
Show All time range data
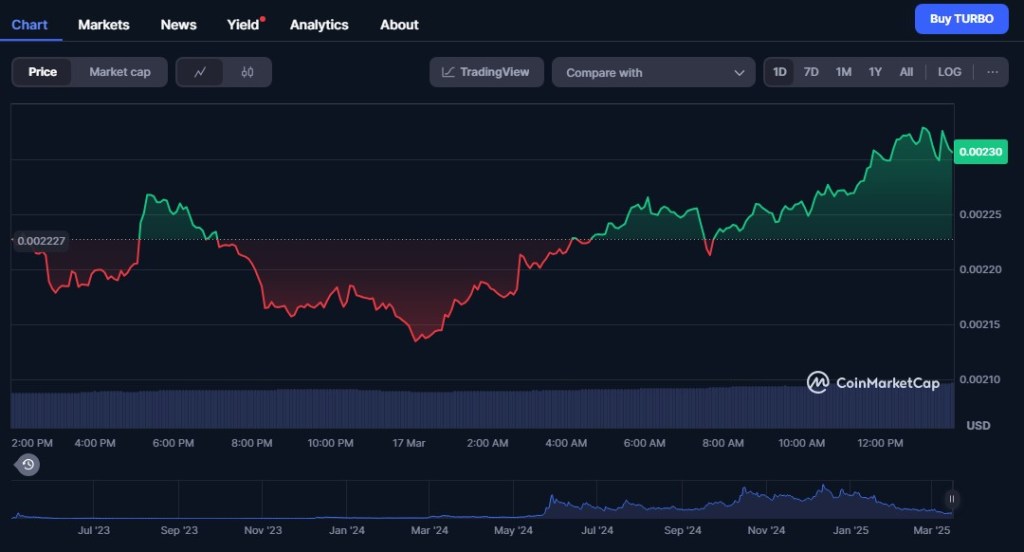coord(906,72)
